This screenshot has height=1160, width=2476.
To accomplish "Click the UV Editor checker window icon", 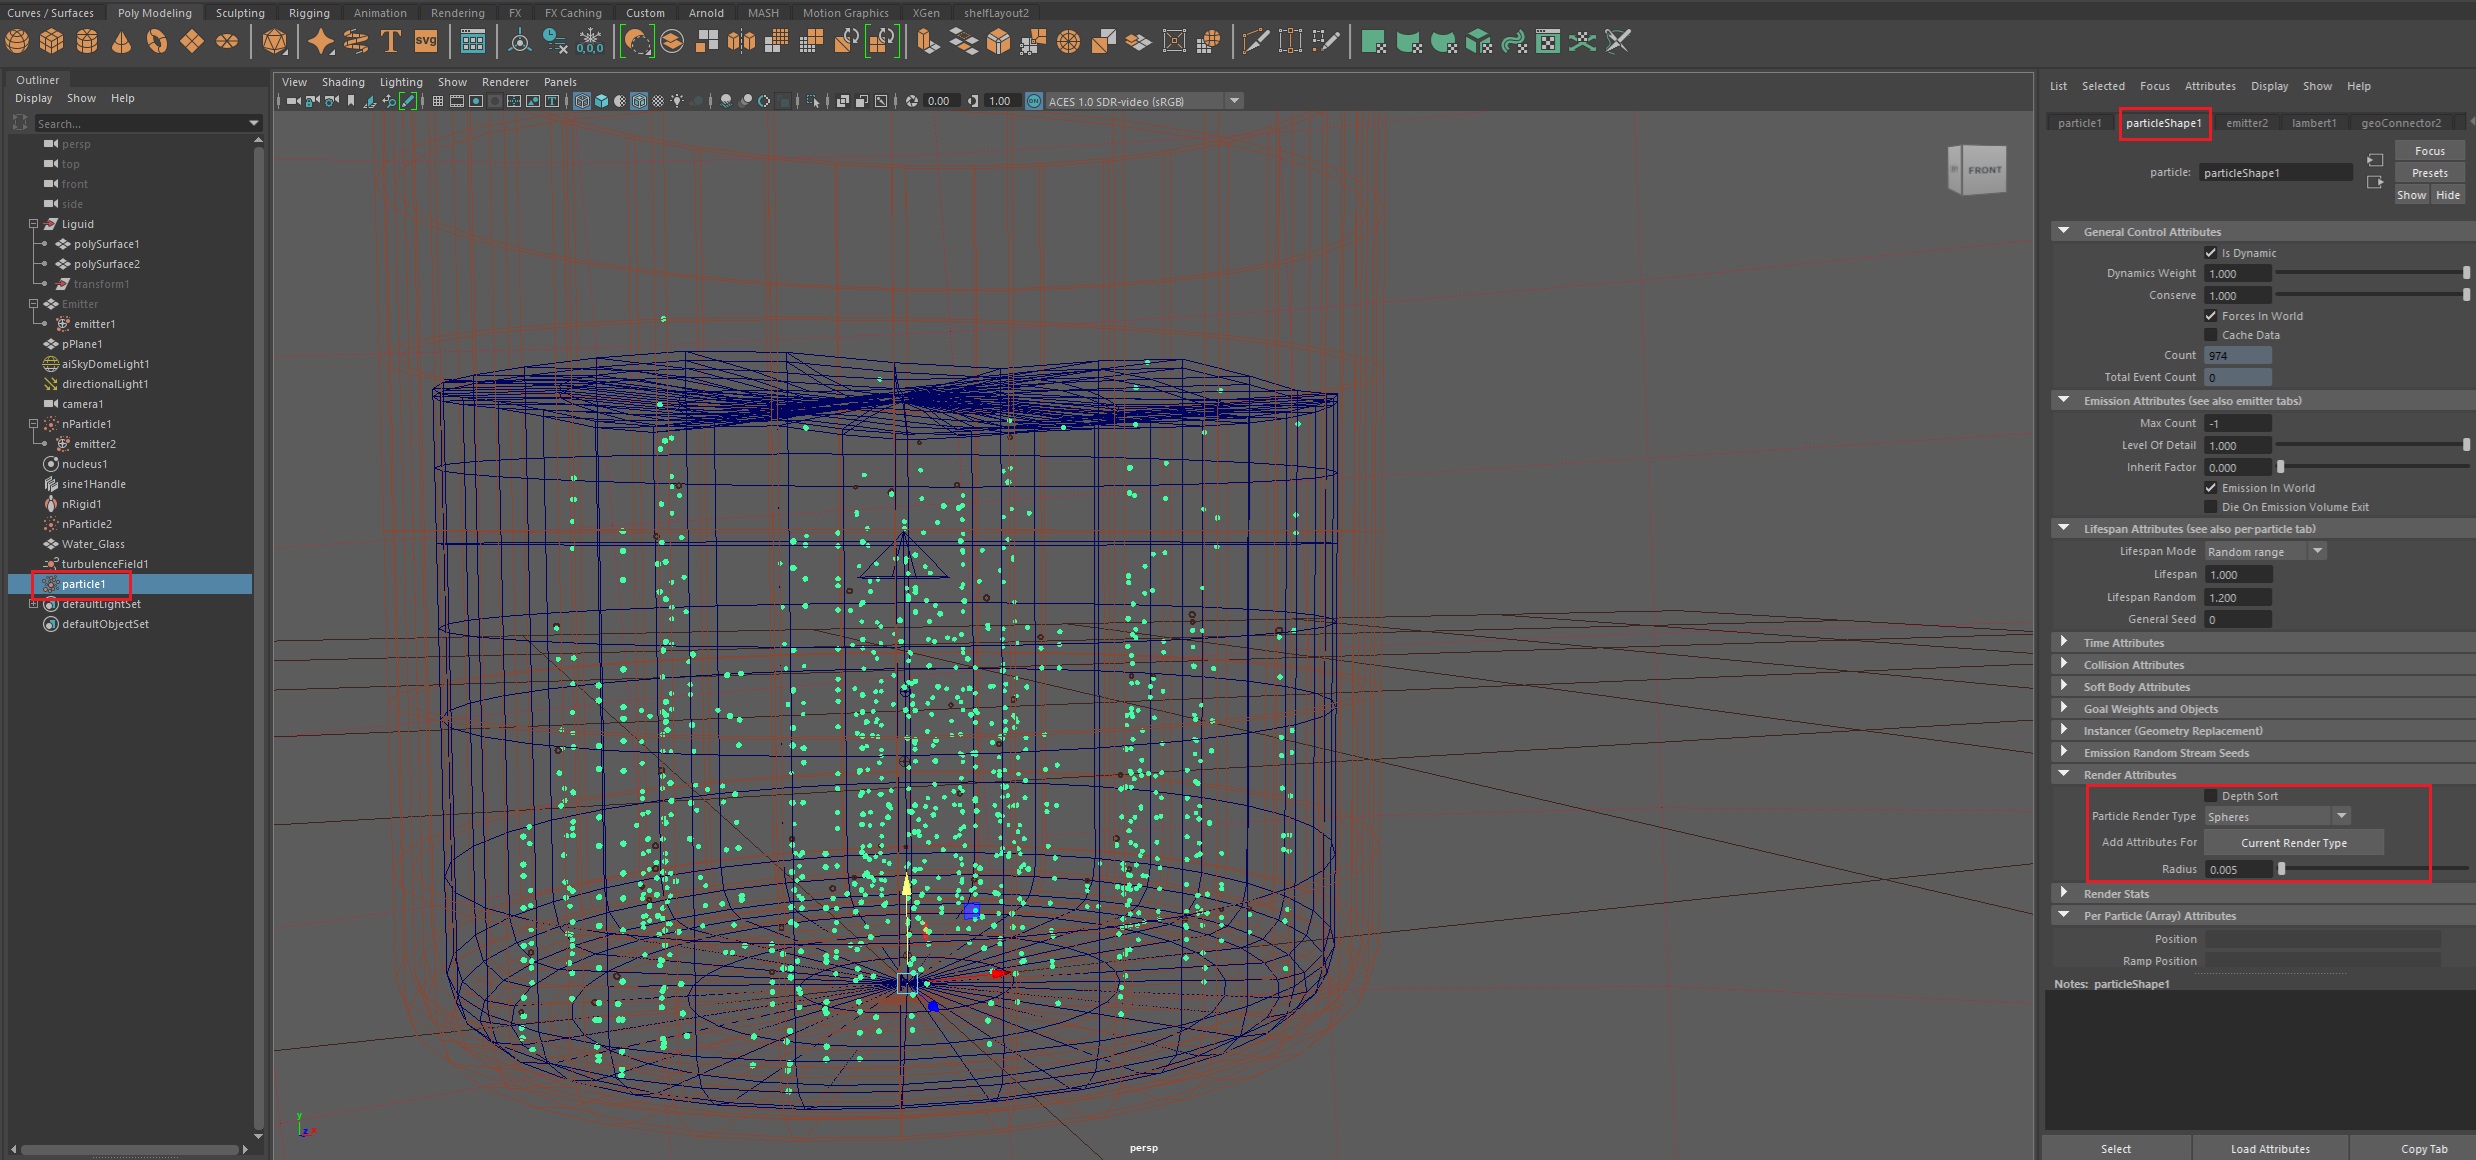I will click(1548, 41).
